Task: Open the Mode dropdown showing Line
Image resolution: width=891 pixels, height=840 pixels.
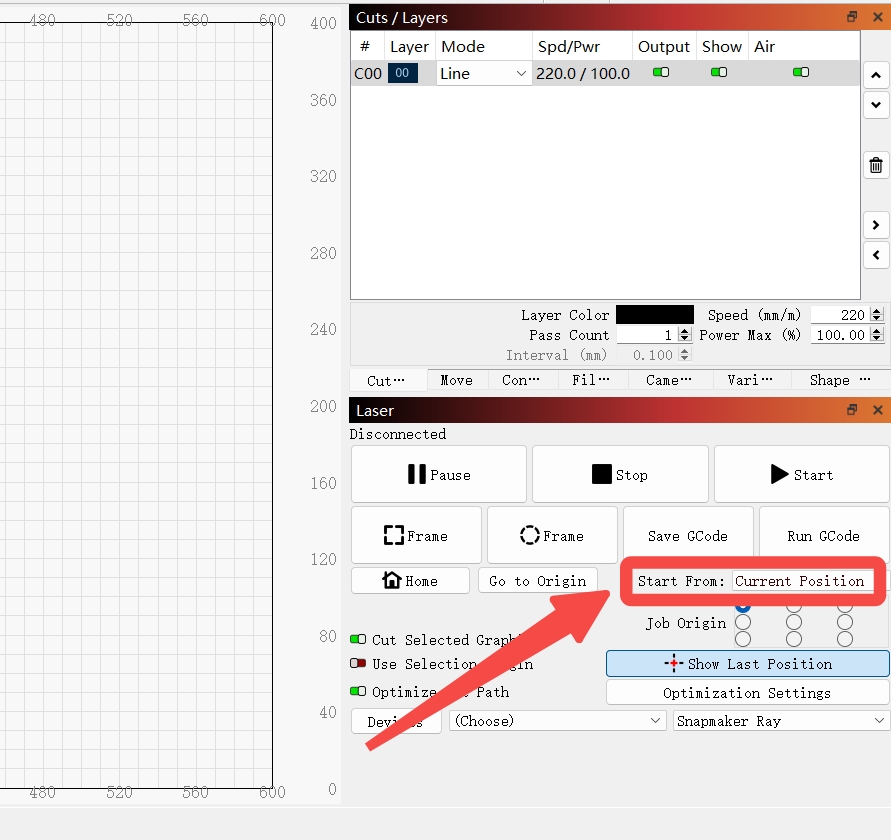Action: (x=484, y=73)
